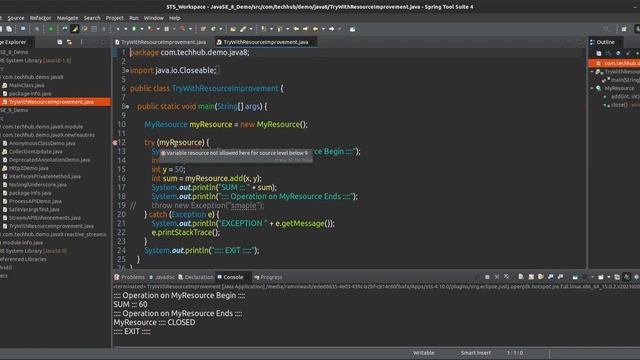Select CollectionUpdate.java file
Viewport: 640px width, 360px height.
pyautogui.click(x=36, y=151)
